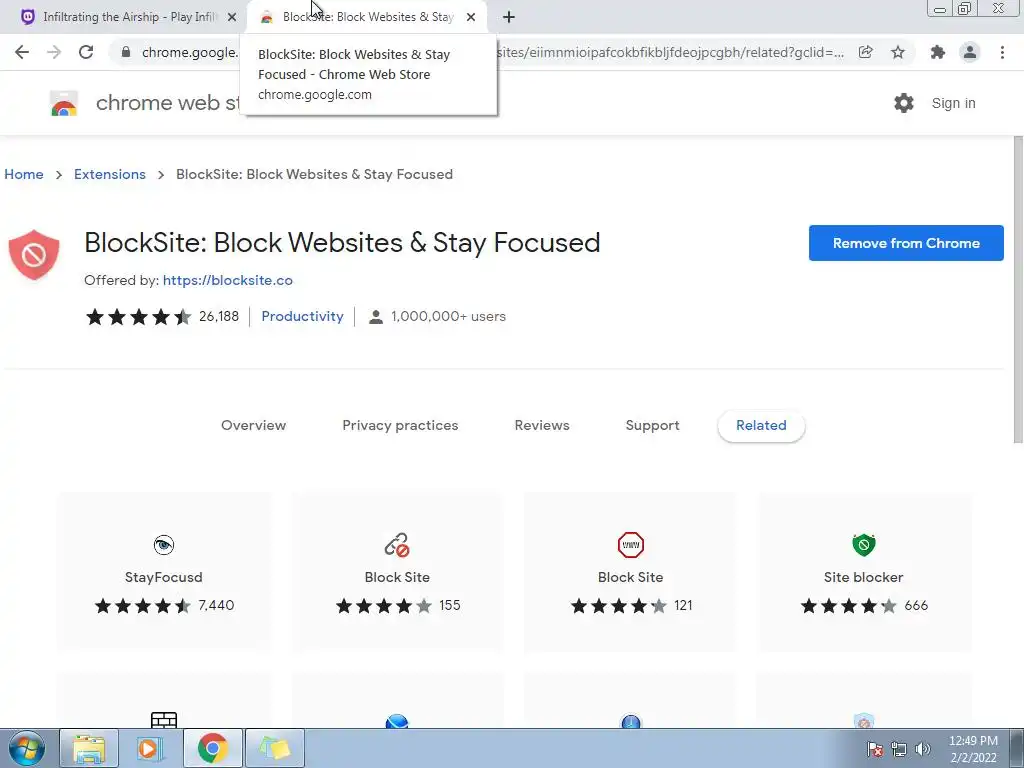Open Windows Explorer from taskbar
The image size is (1024, 768).
[89, 748]
